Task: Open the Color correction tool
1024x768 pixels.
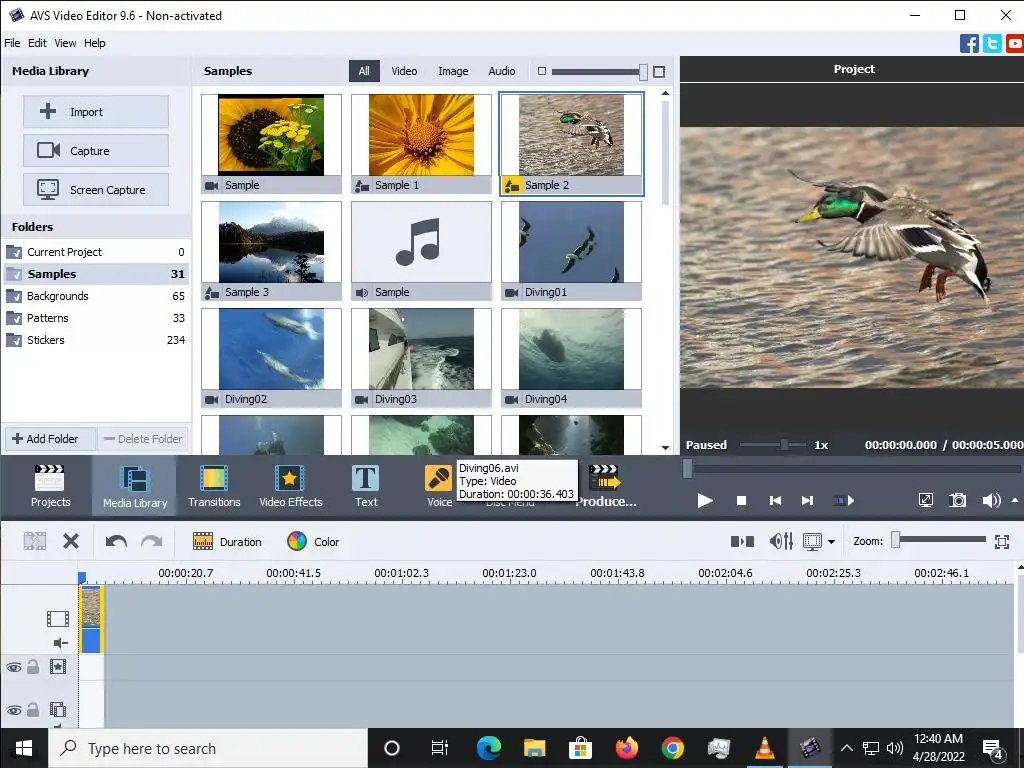Action: pyautogui.click(x=313, y=541)
